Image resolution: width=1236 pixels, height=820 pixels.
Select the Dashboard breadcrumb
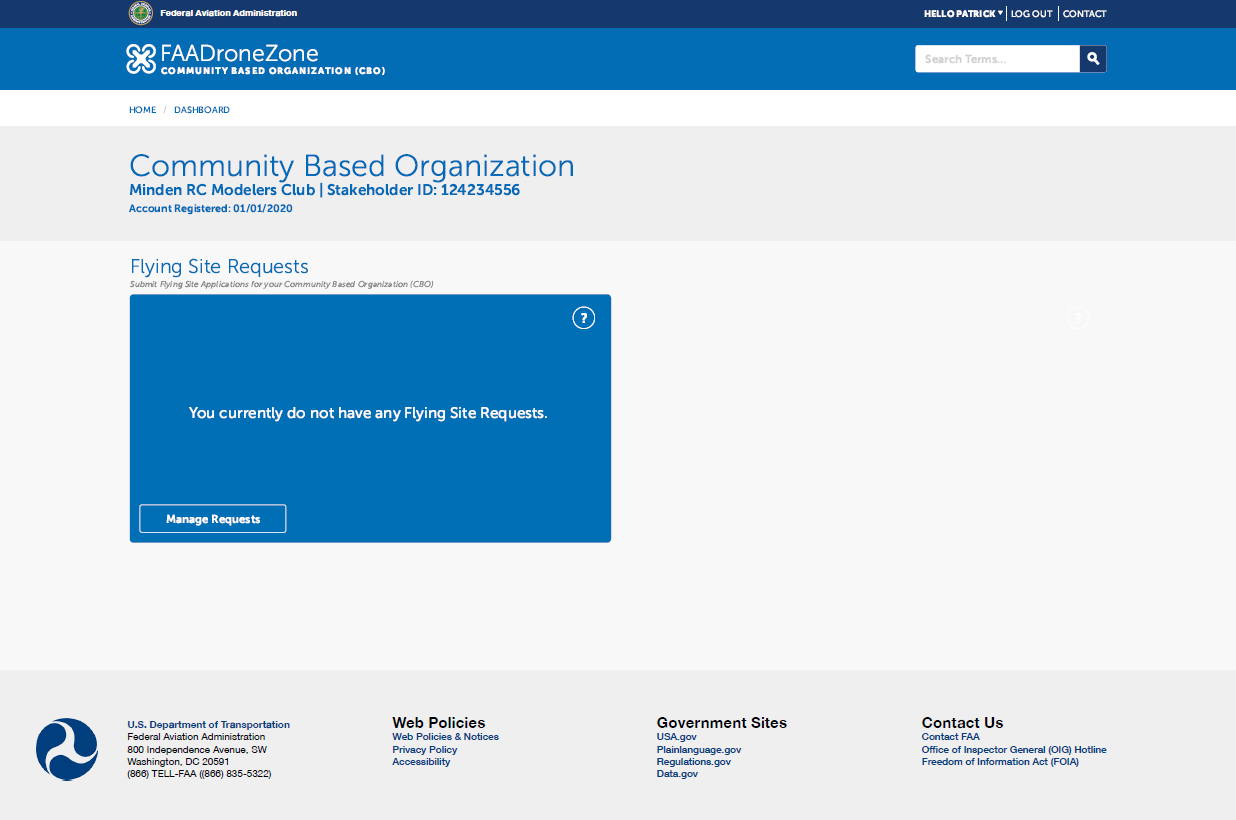click(202, 110)
